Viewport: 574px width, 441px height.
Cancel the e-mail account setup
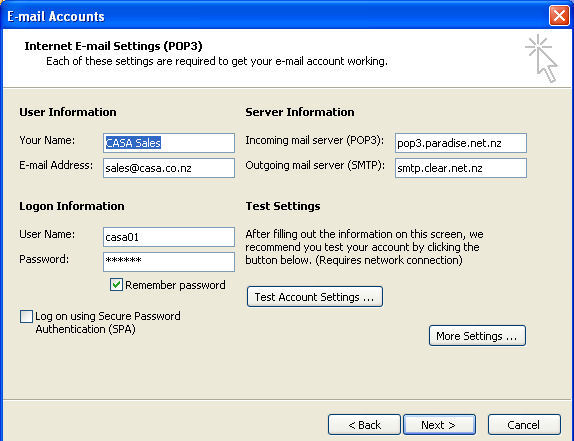[524, 425]
